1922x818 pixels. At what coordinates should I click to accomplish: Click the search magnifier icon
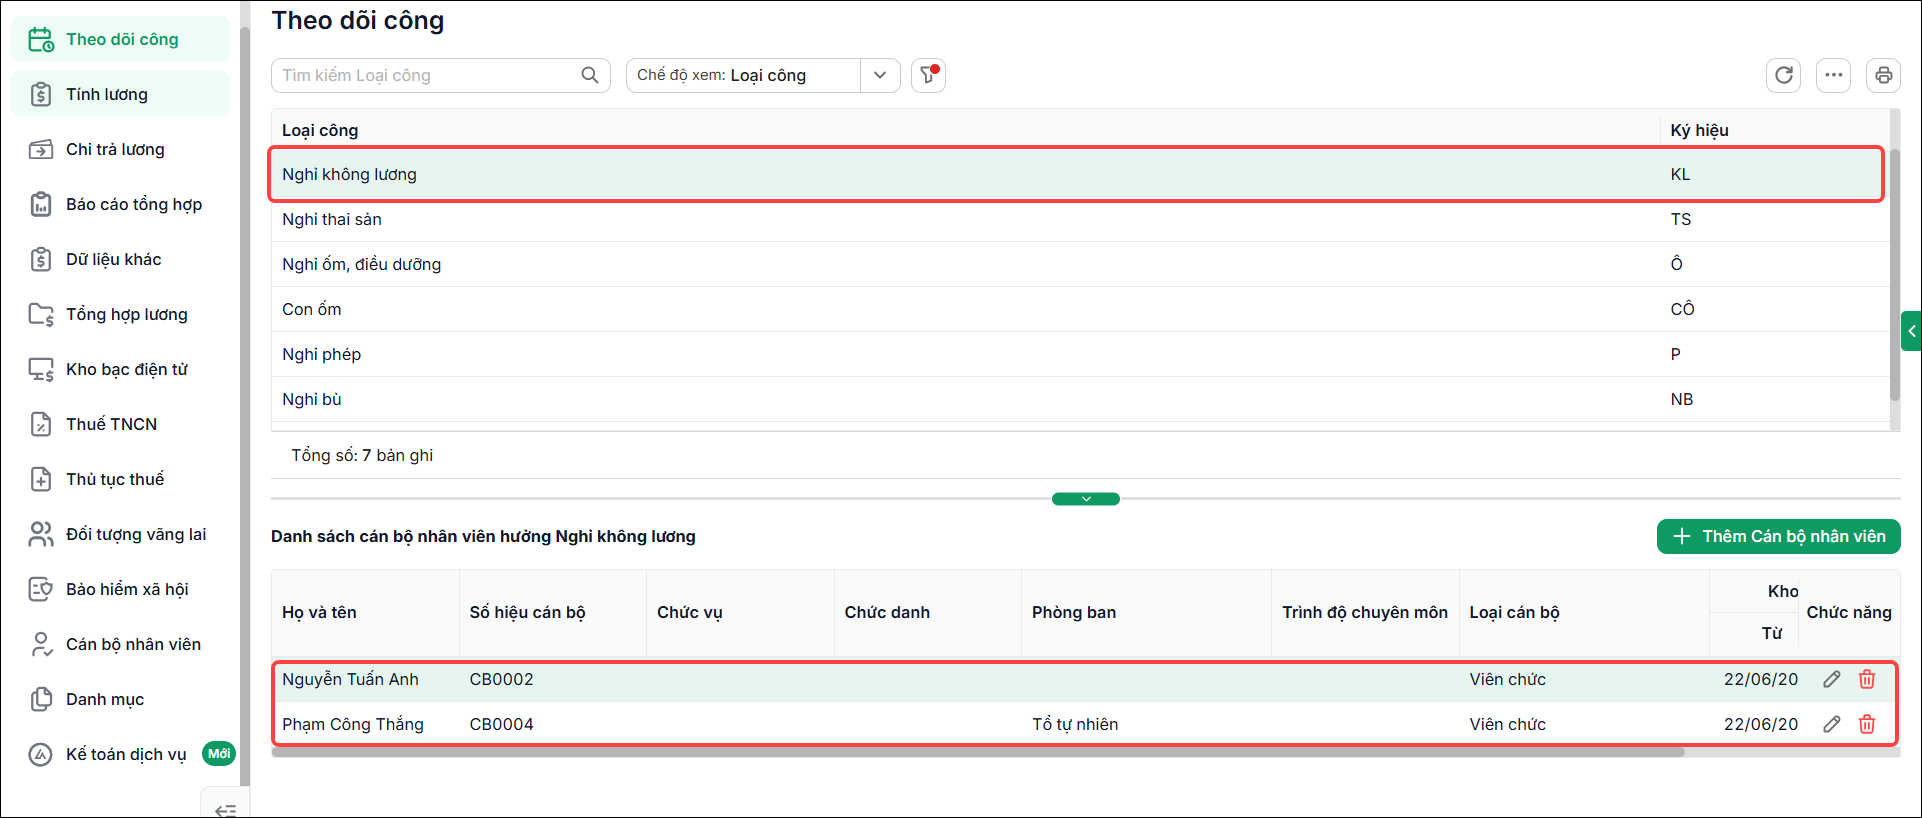coord(590,75)
